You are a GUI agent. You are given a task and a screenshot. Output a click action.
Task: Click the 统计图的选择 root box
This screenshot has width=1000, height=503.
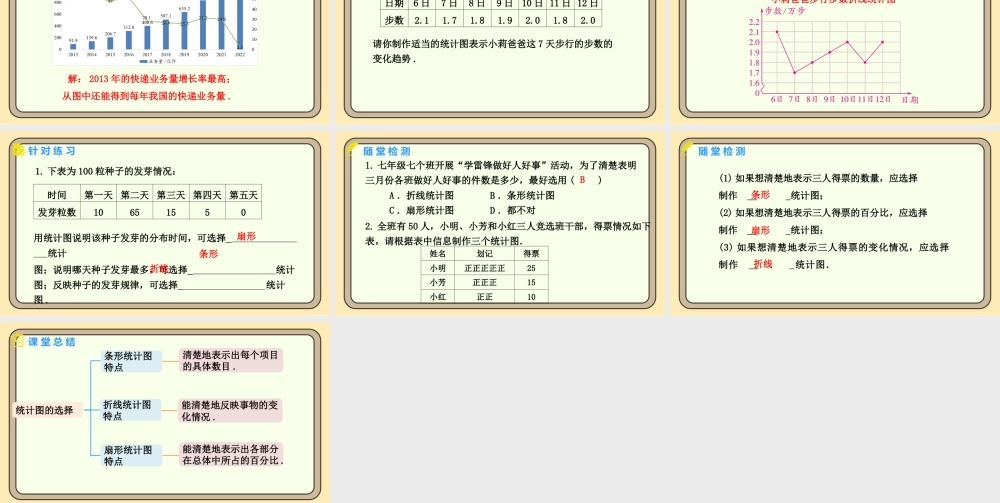[48, 411]
